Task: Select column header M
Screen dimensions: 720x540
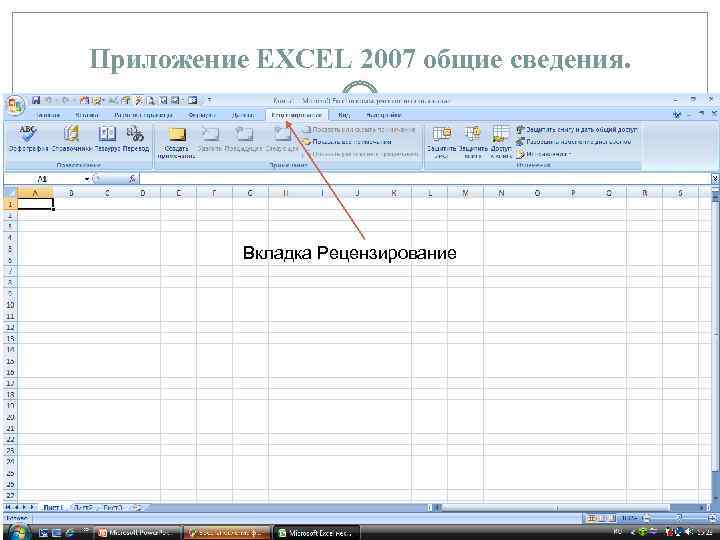Action: (465, 193)
